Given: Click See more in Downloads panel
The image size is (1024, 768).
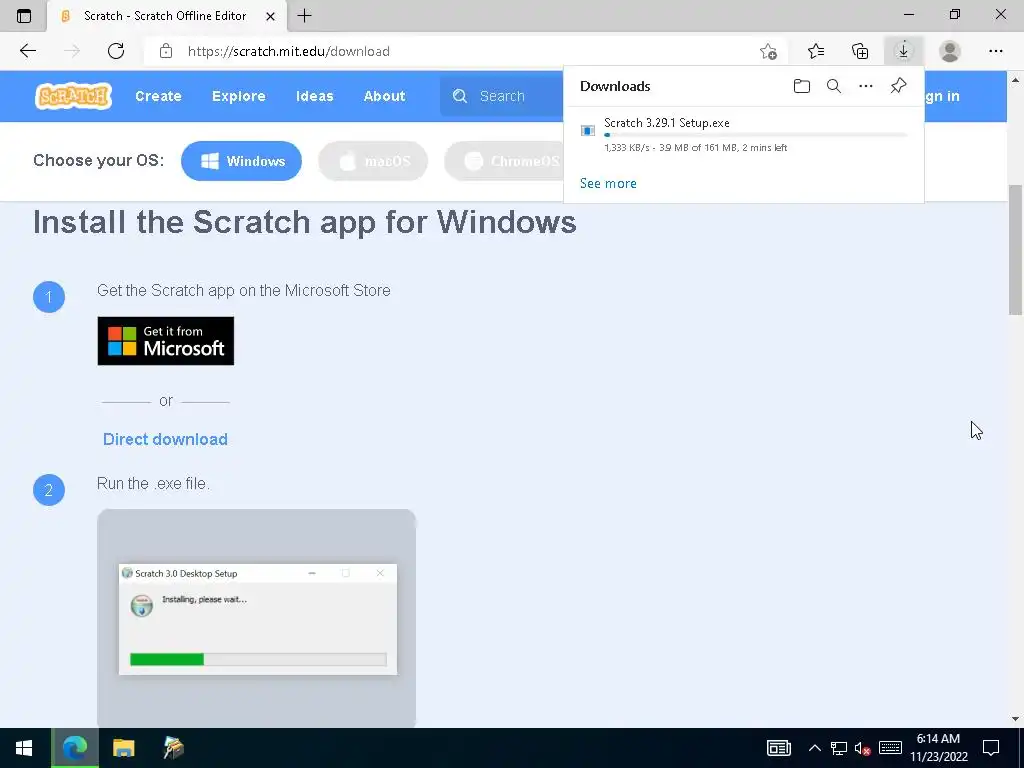Looking at the screenshot, I should (608, 184).
